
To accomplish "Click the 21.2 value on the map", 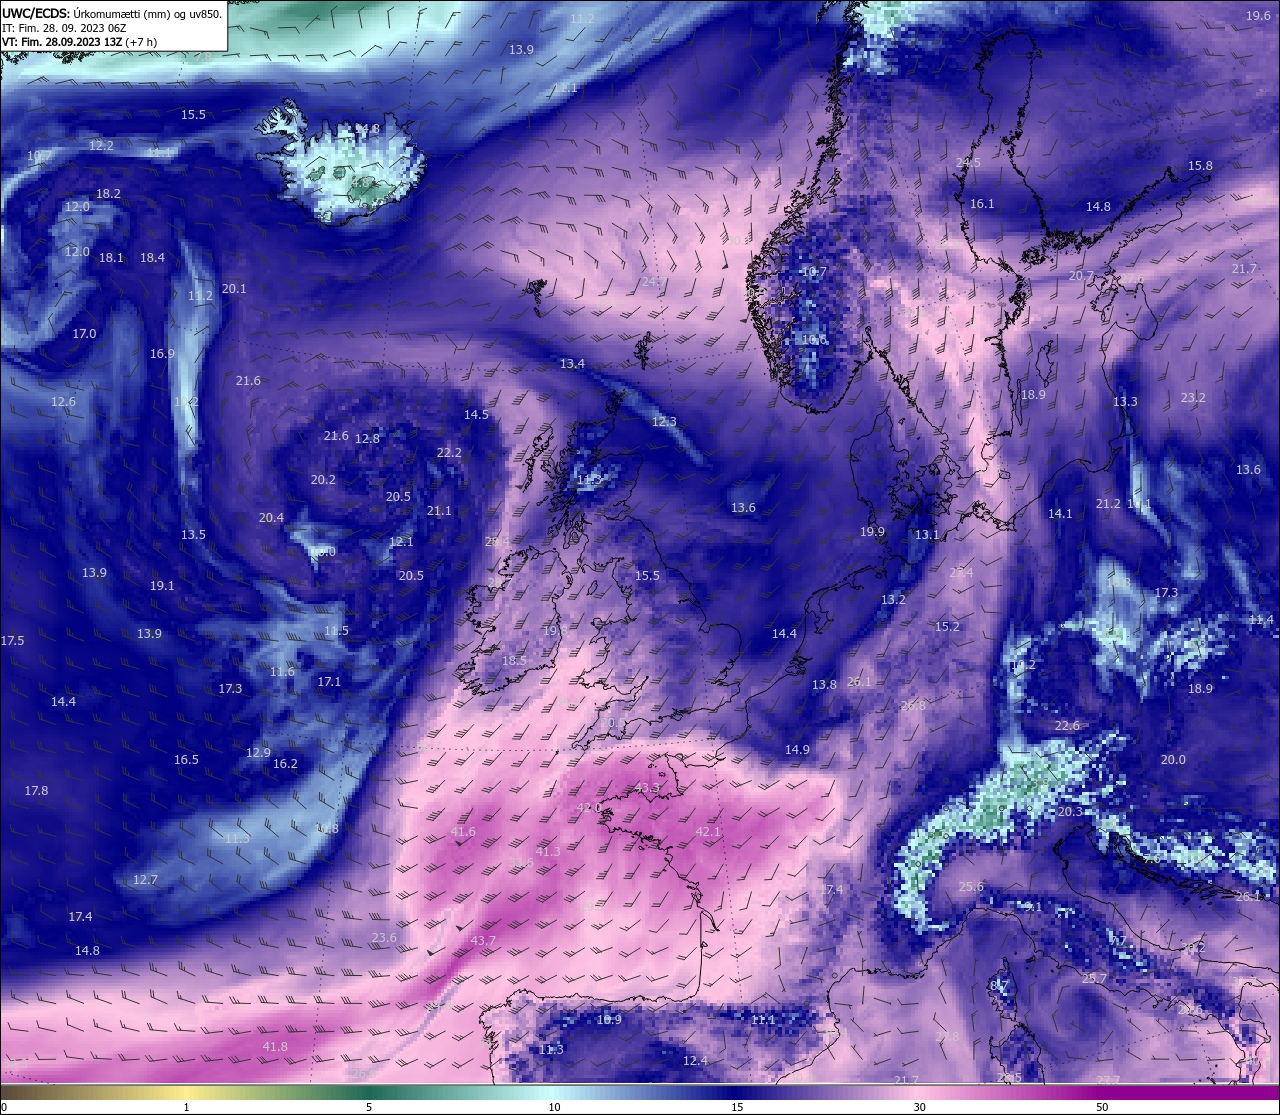I will tap(1108, 504).
